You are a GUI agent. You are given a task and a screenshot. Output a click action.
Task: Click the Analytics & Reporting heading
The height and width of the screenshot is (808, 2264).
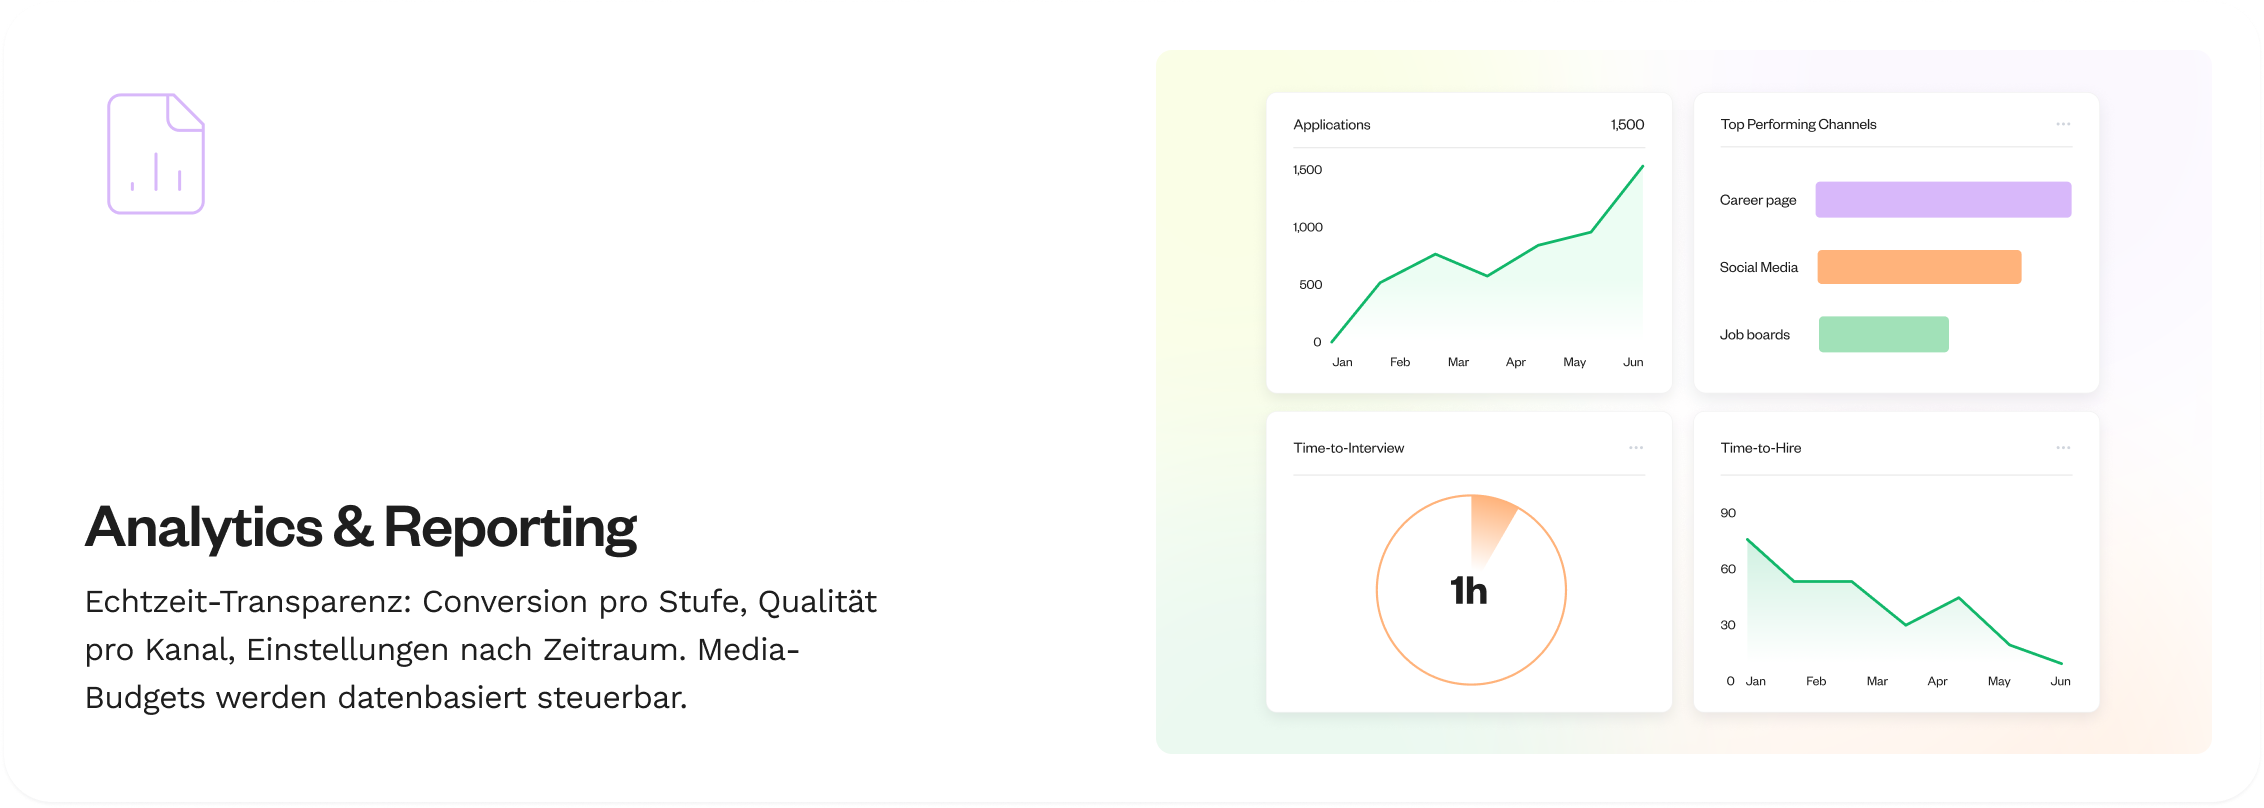pos(361,528)
